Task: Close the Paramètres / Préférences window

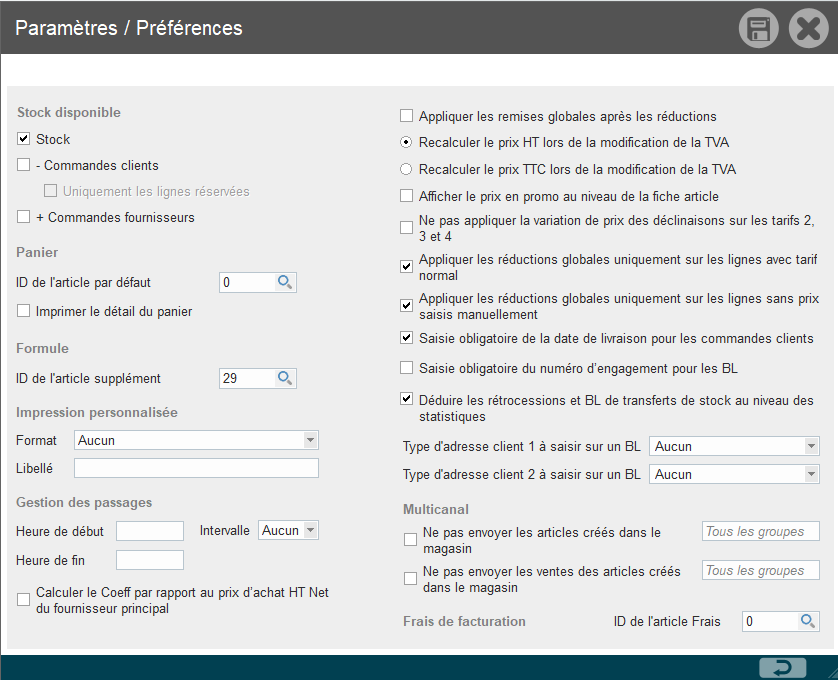Action: tap(809, 28)
